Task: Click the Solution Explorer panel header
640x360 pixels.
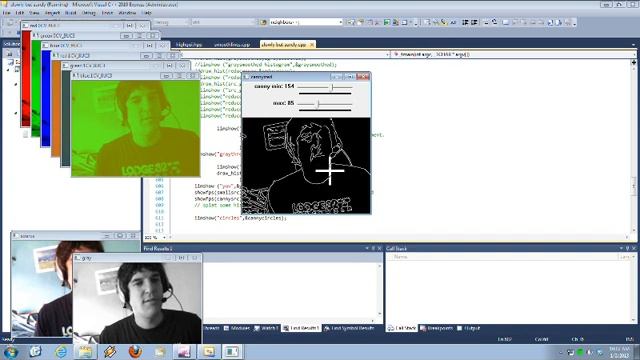Action: (x=11, y=44)
